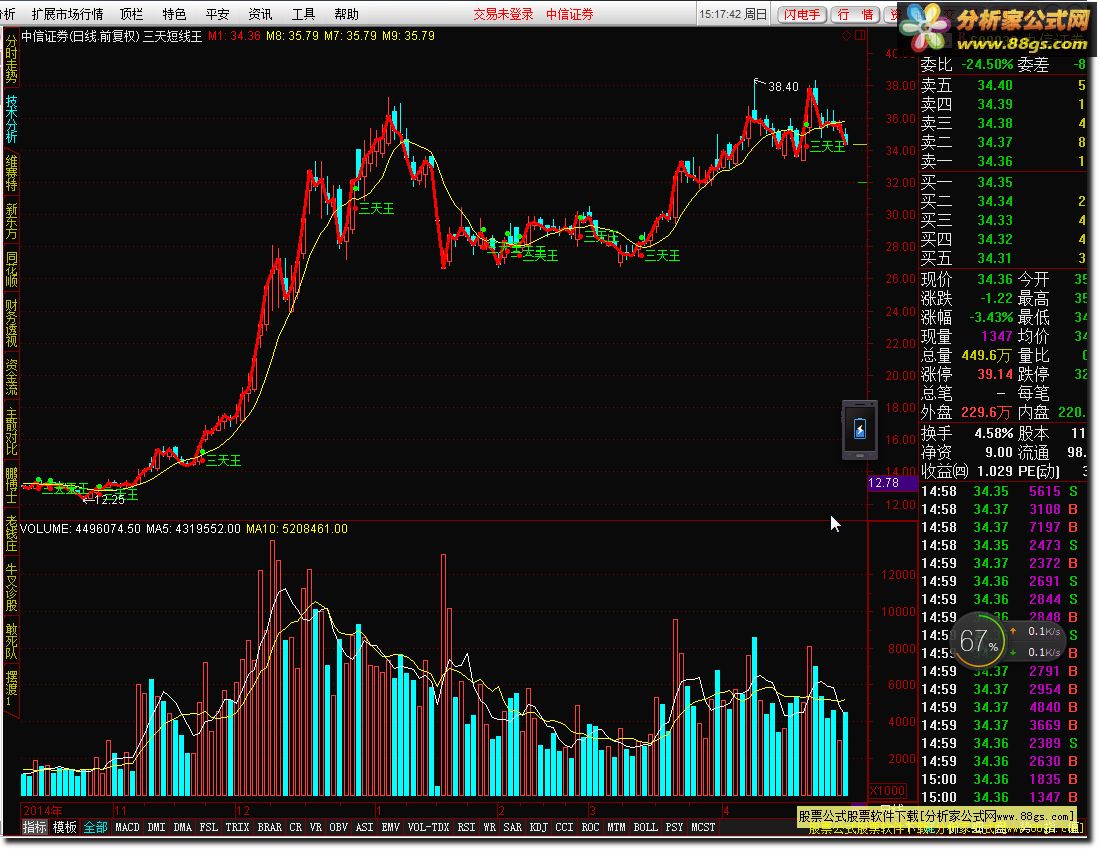Open the 帮助 menu
This screenshot has height=849, width=1099.
[346, 14]
